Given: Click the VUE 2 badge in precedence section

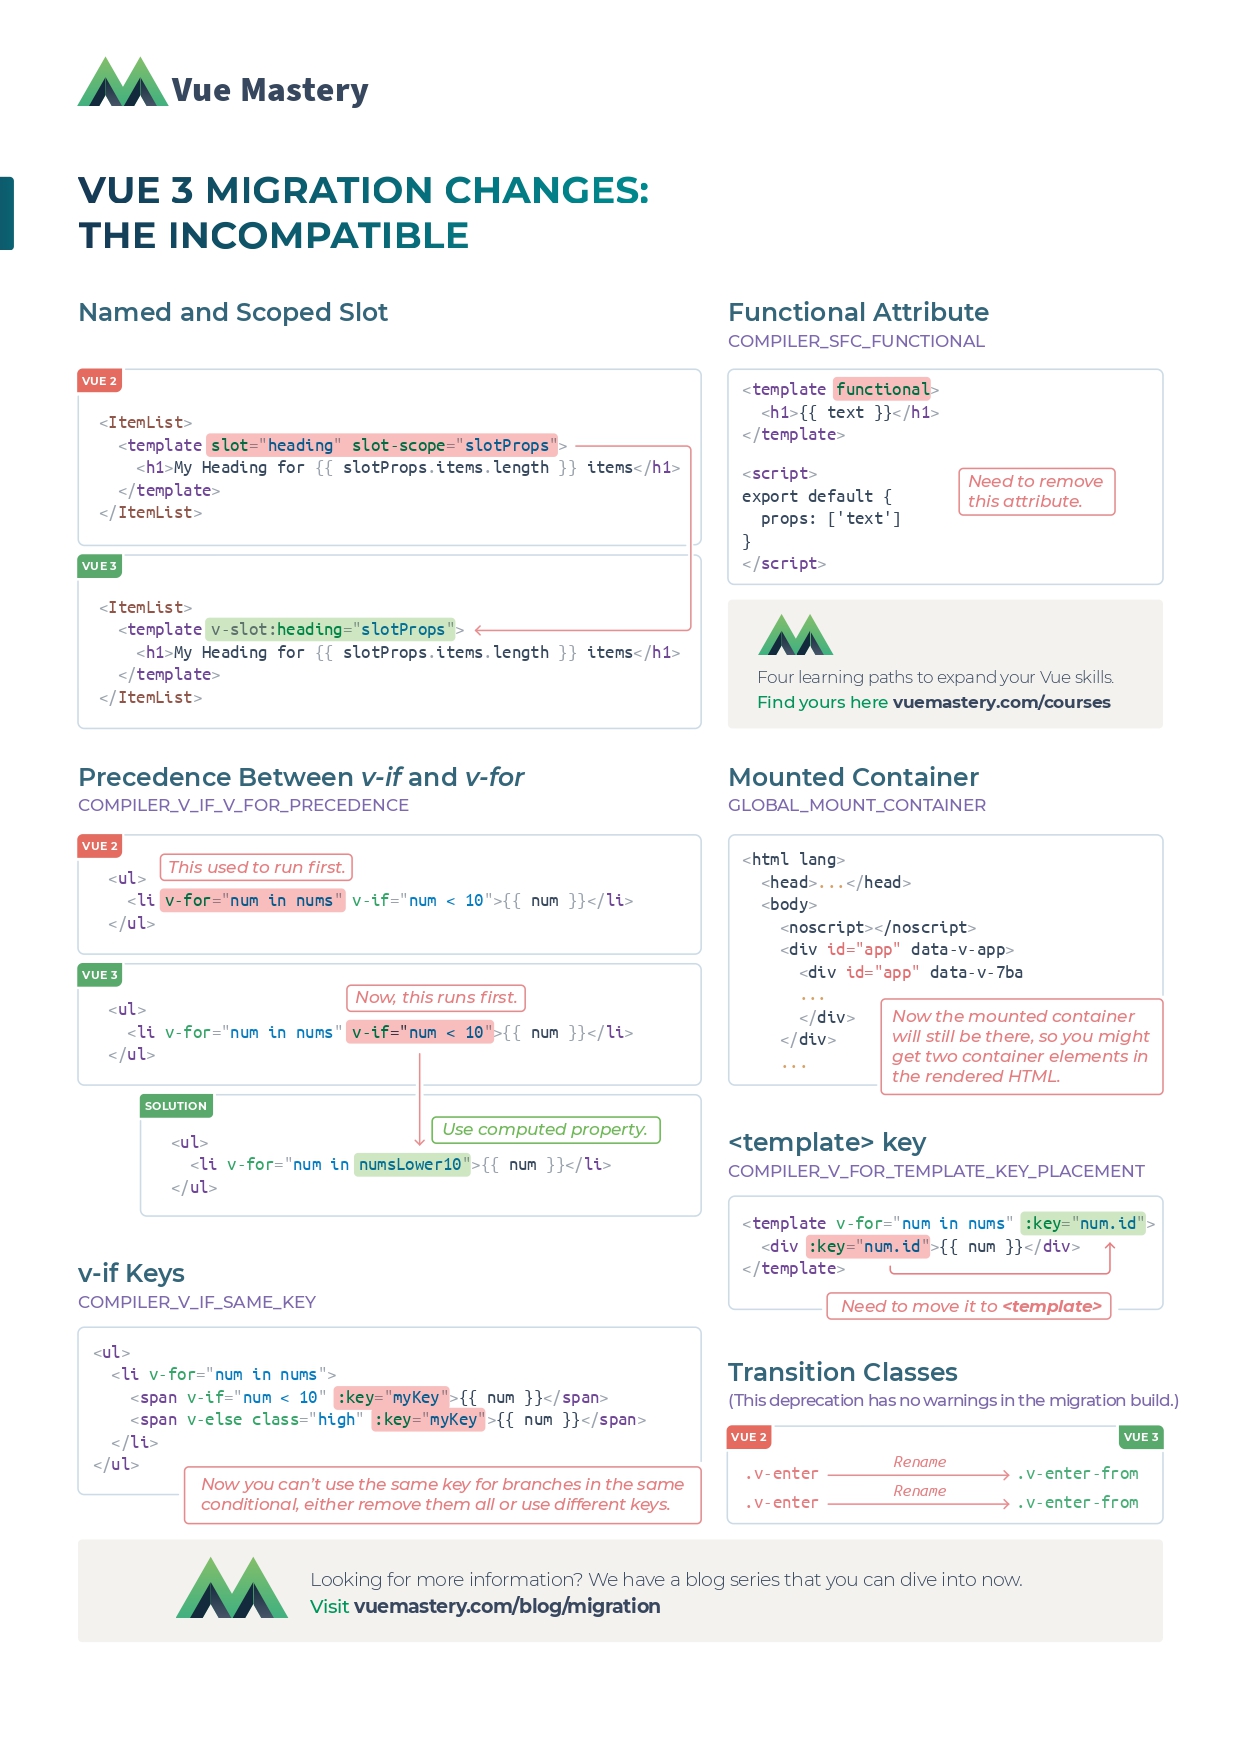Looking at the screenshot, I should (x=100, y=846).
